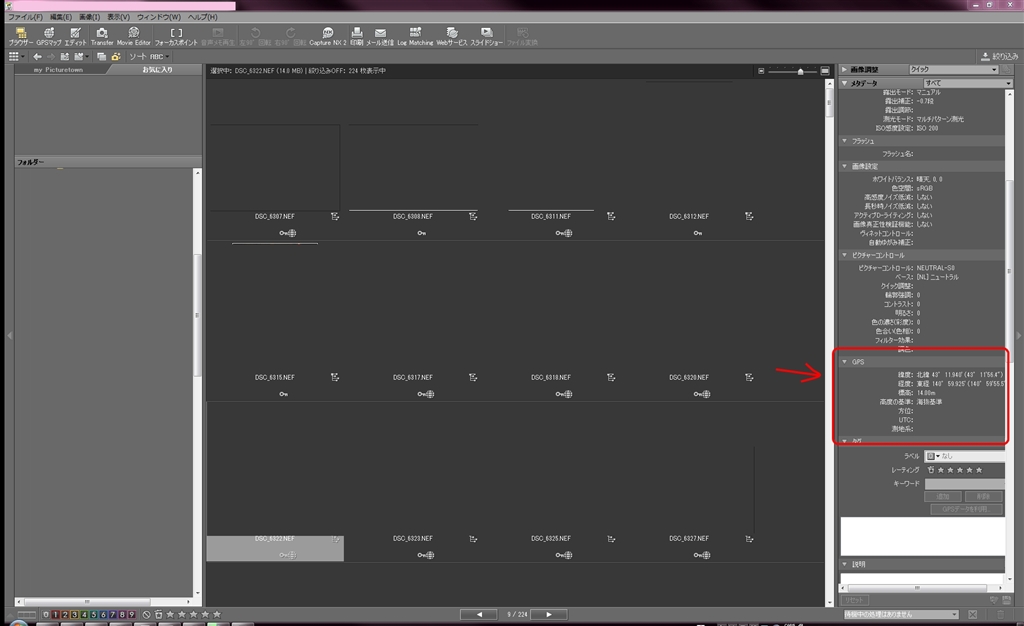Filter by label 9 in filter bar

131,614
